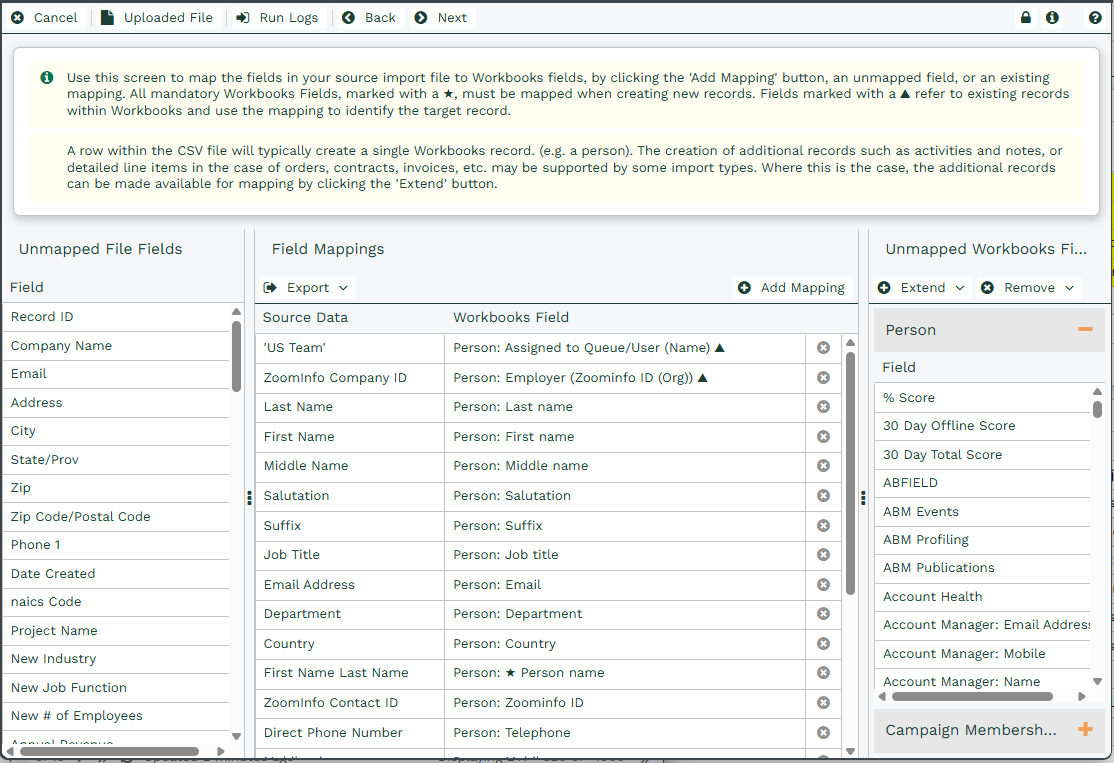The width and height of the screenshot is (1114, 763).
Task: Remove the Job Title mapping
Action: [823, 555]
